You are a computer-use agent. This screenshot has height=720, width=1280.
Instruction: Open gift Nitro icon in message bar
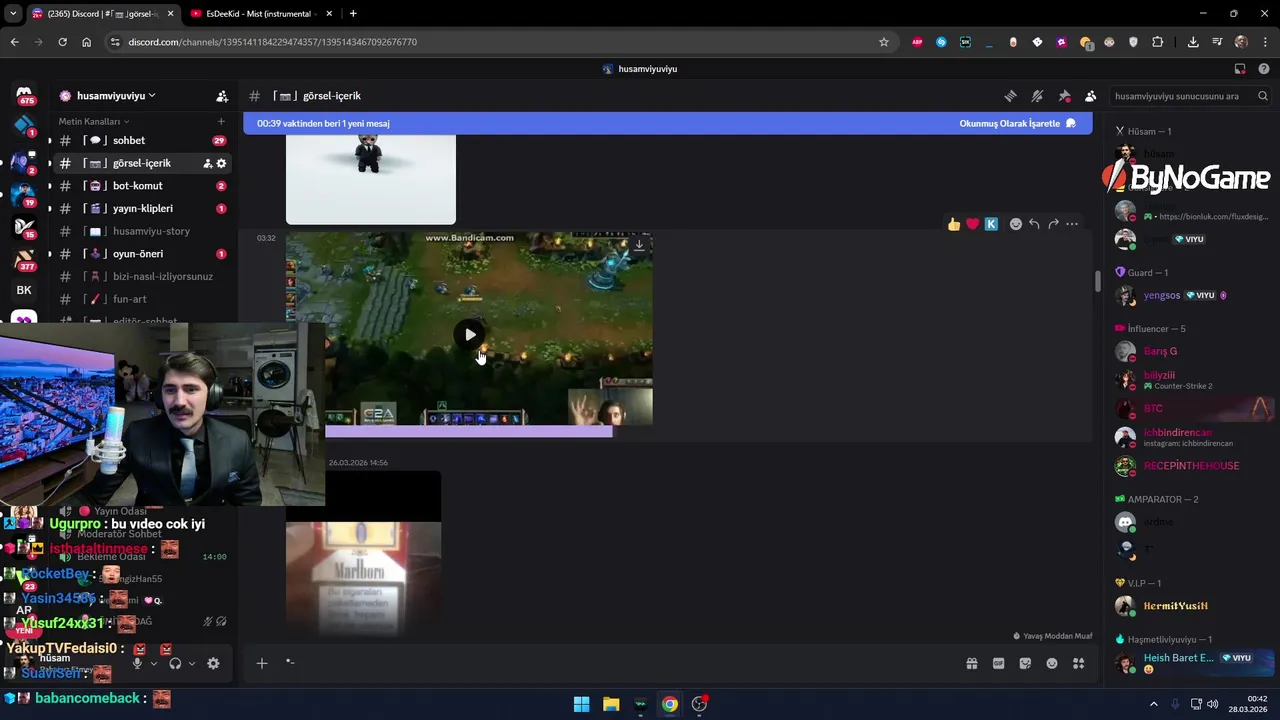point(971,663)
